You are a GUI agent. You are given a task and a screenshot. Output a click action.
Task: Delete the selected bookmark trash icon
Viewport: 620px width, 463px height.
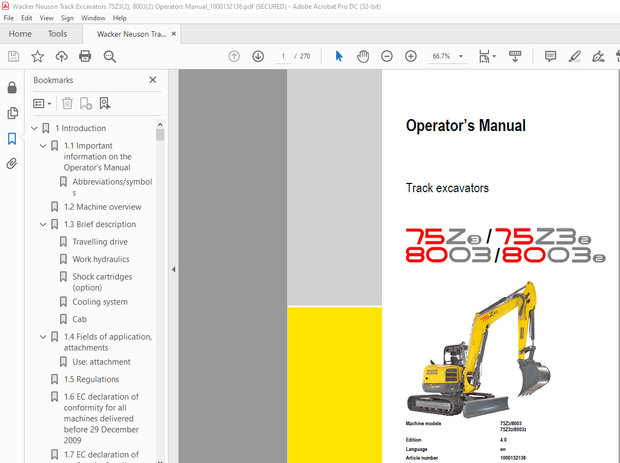point(67,104)
